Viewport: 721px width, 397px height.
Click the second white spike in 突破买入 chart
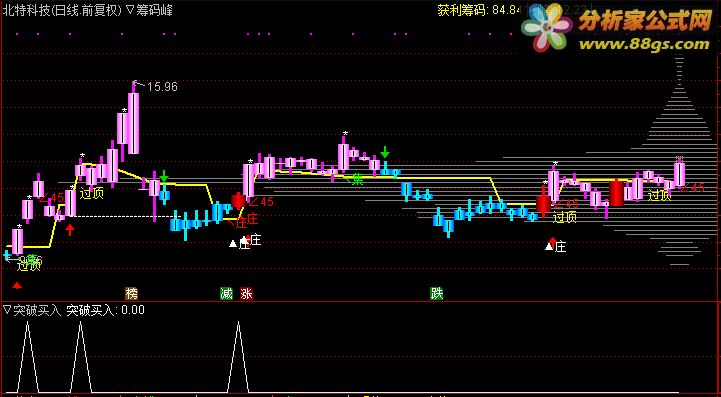click(x=80, y=357)
